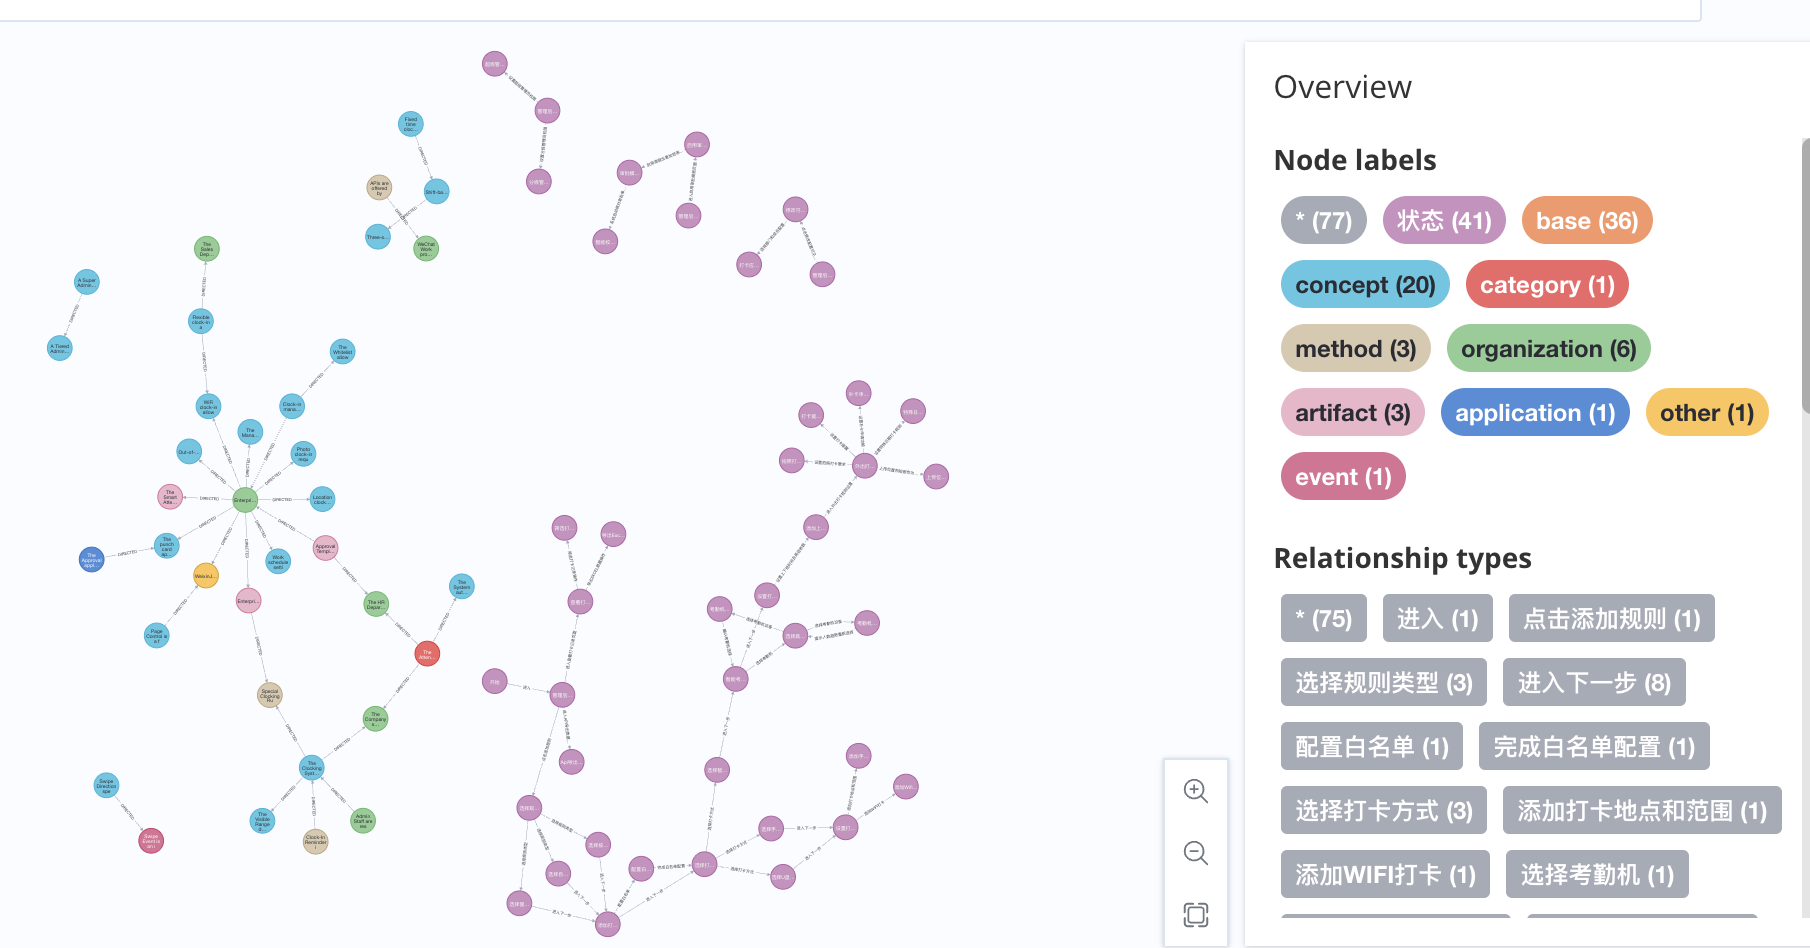Viewport: 1810px width, 948px height.
Task: Select the red category graph node
Action: coord(427,654)
